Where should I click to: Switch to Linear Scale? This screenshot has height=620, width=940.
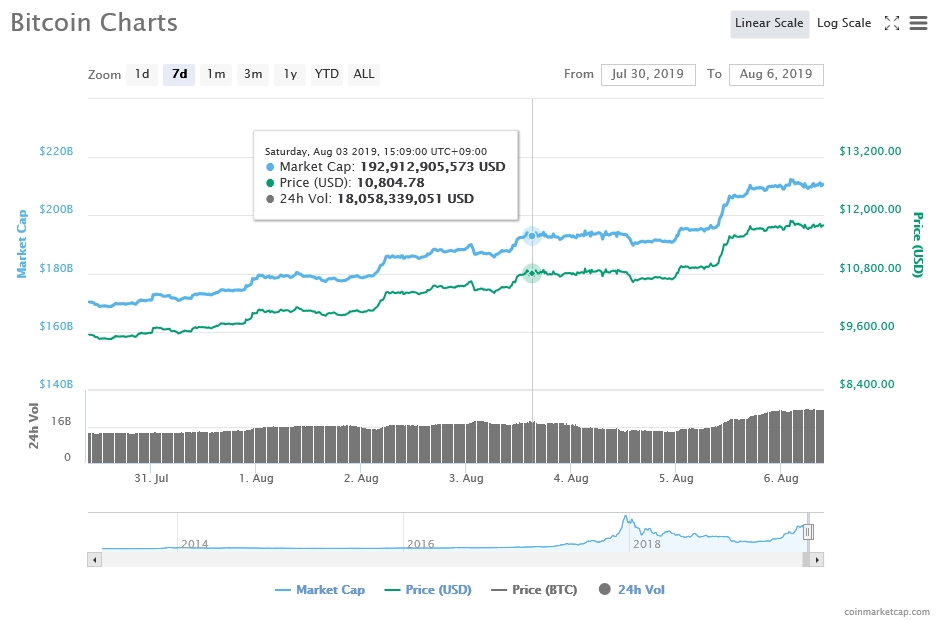pos(769,24)
